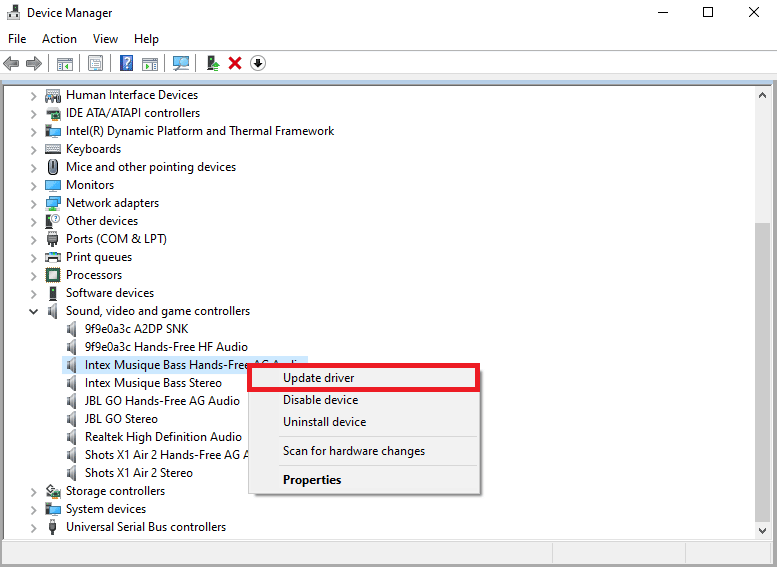777x567 pixels.
Task: Click the down-arrow circle toolbar icon
Action: pos(258,63)
